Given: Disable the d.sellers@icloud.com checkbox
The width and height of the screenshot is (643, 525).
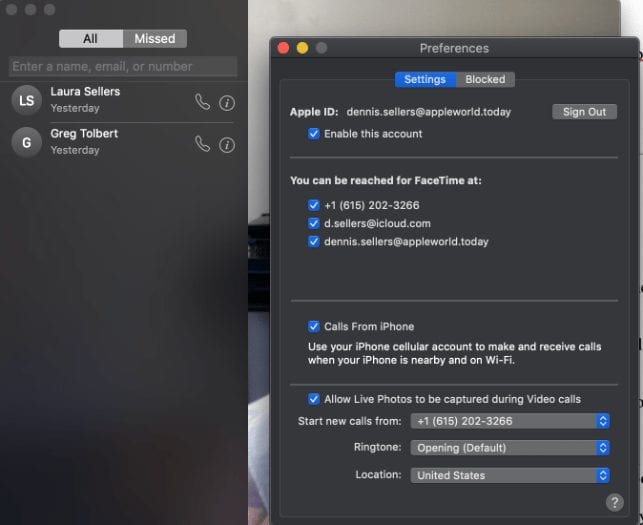Looking at the screenshot, I should click(315, 223).
